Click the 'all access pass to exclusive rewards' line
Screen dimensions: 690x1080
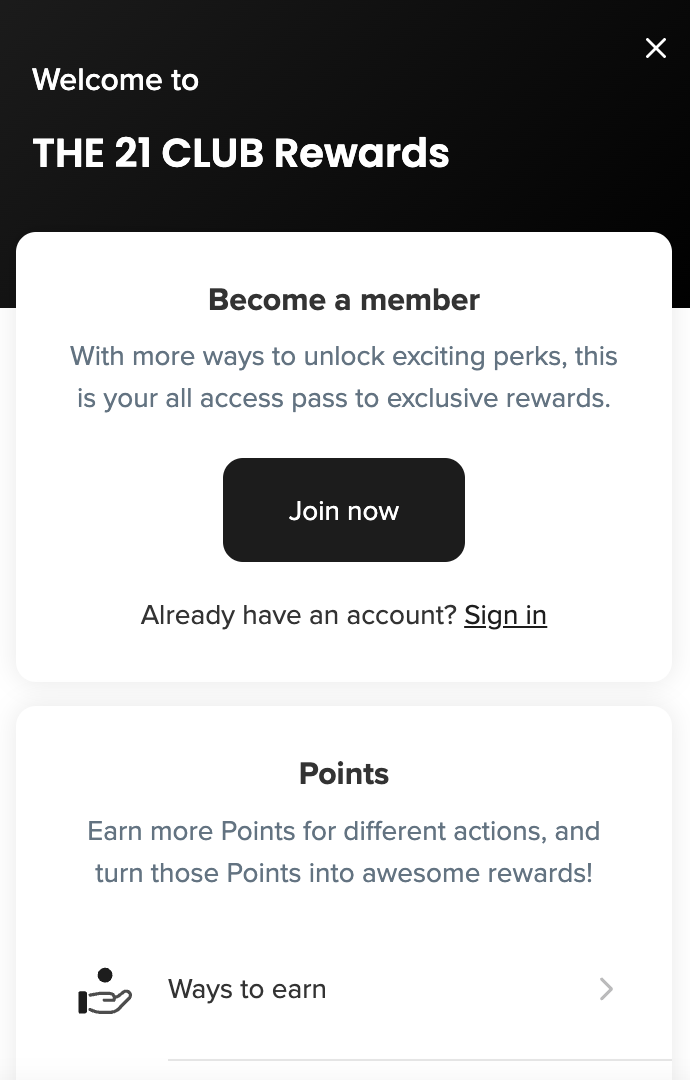pyautogui.click(x=344, y=398)
